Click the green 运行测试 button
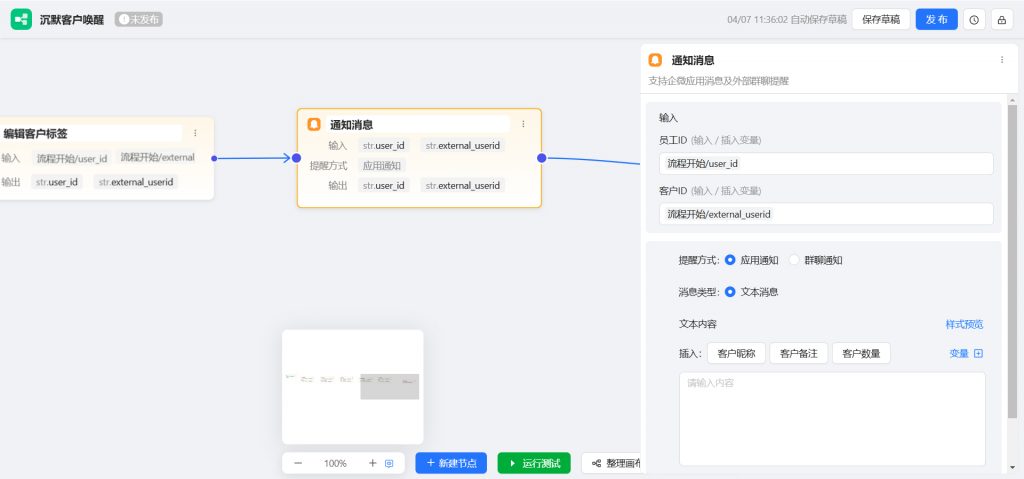The image size is (1024, 479). tap(534, 463)
